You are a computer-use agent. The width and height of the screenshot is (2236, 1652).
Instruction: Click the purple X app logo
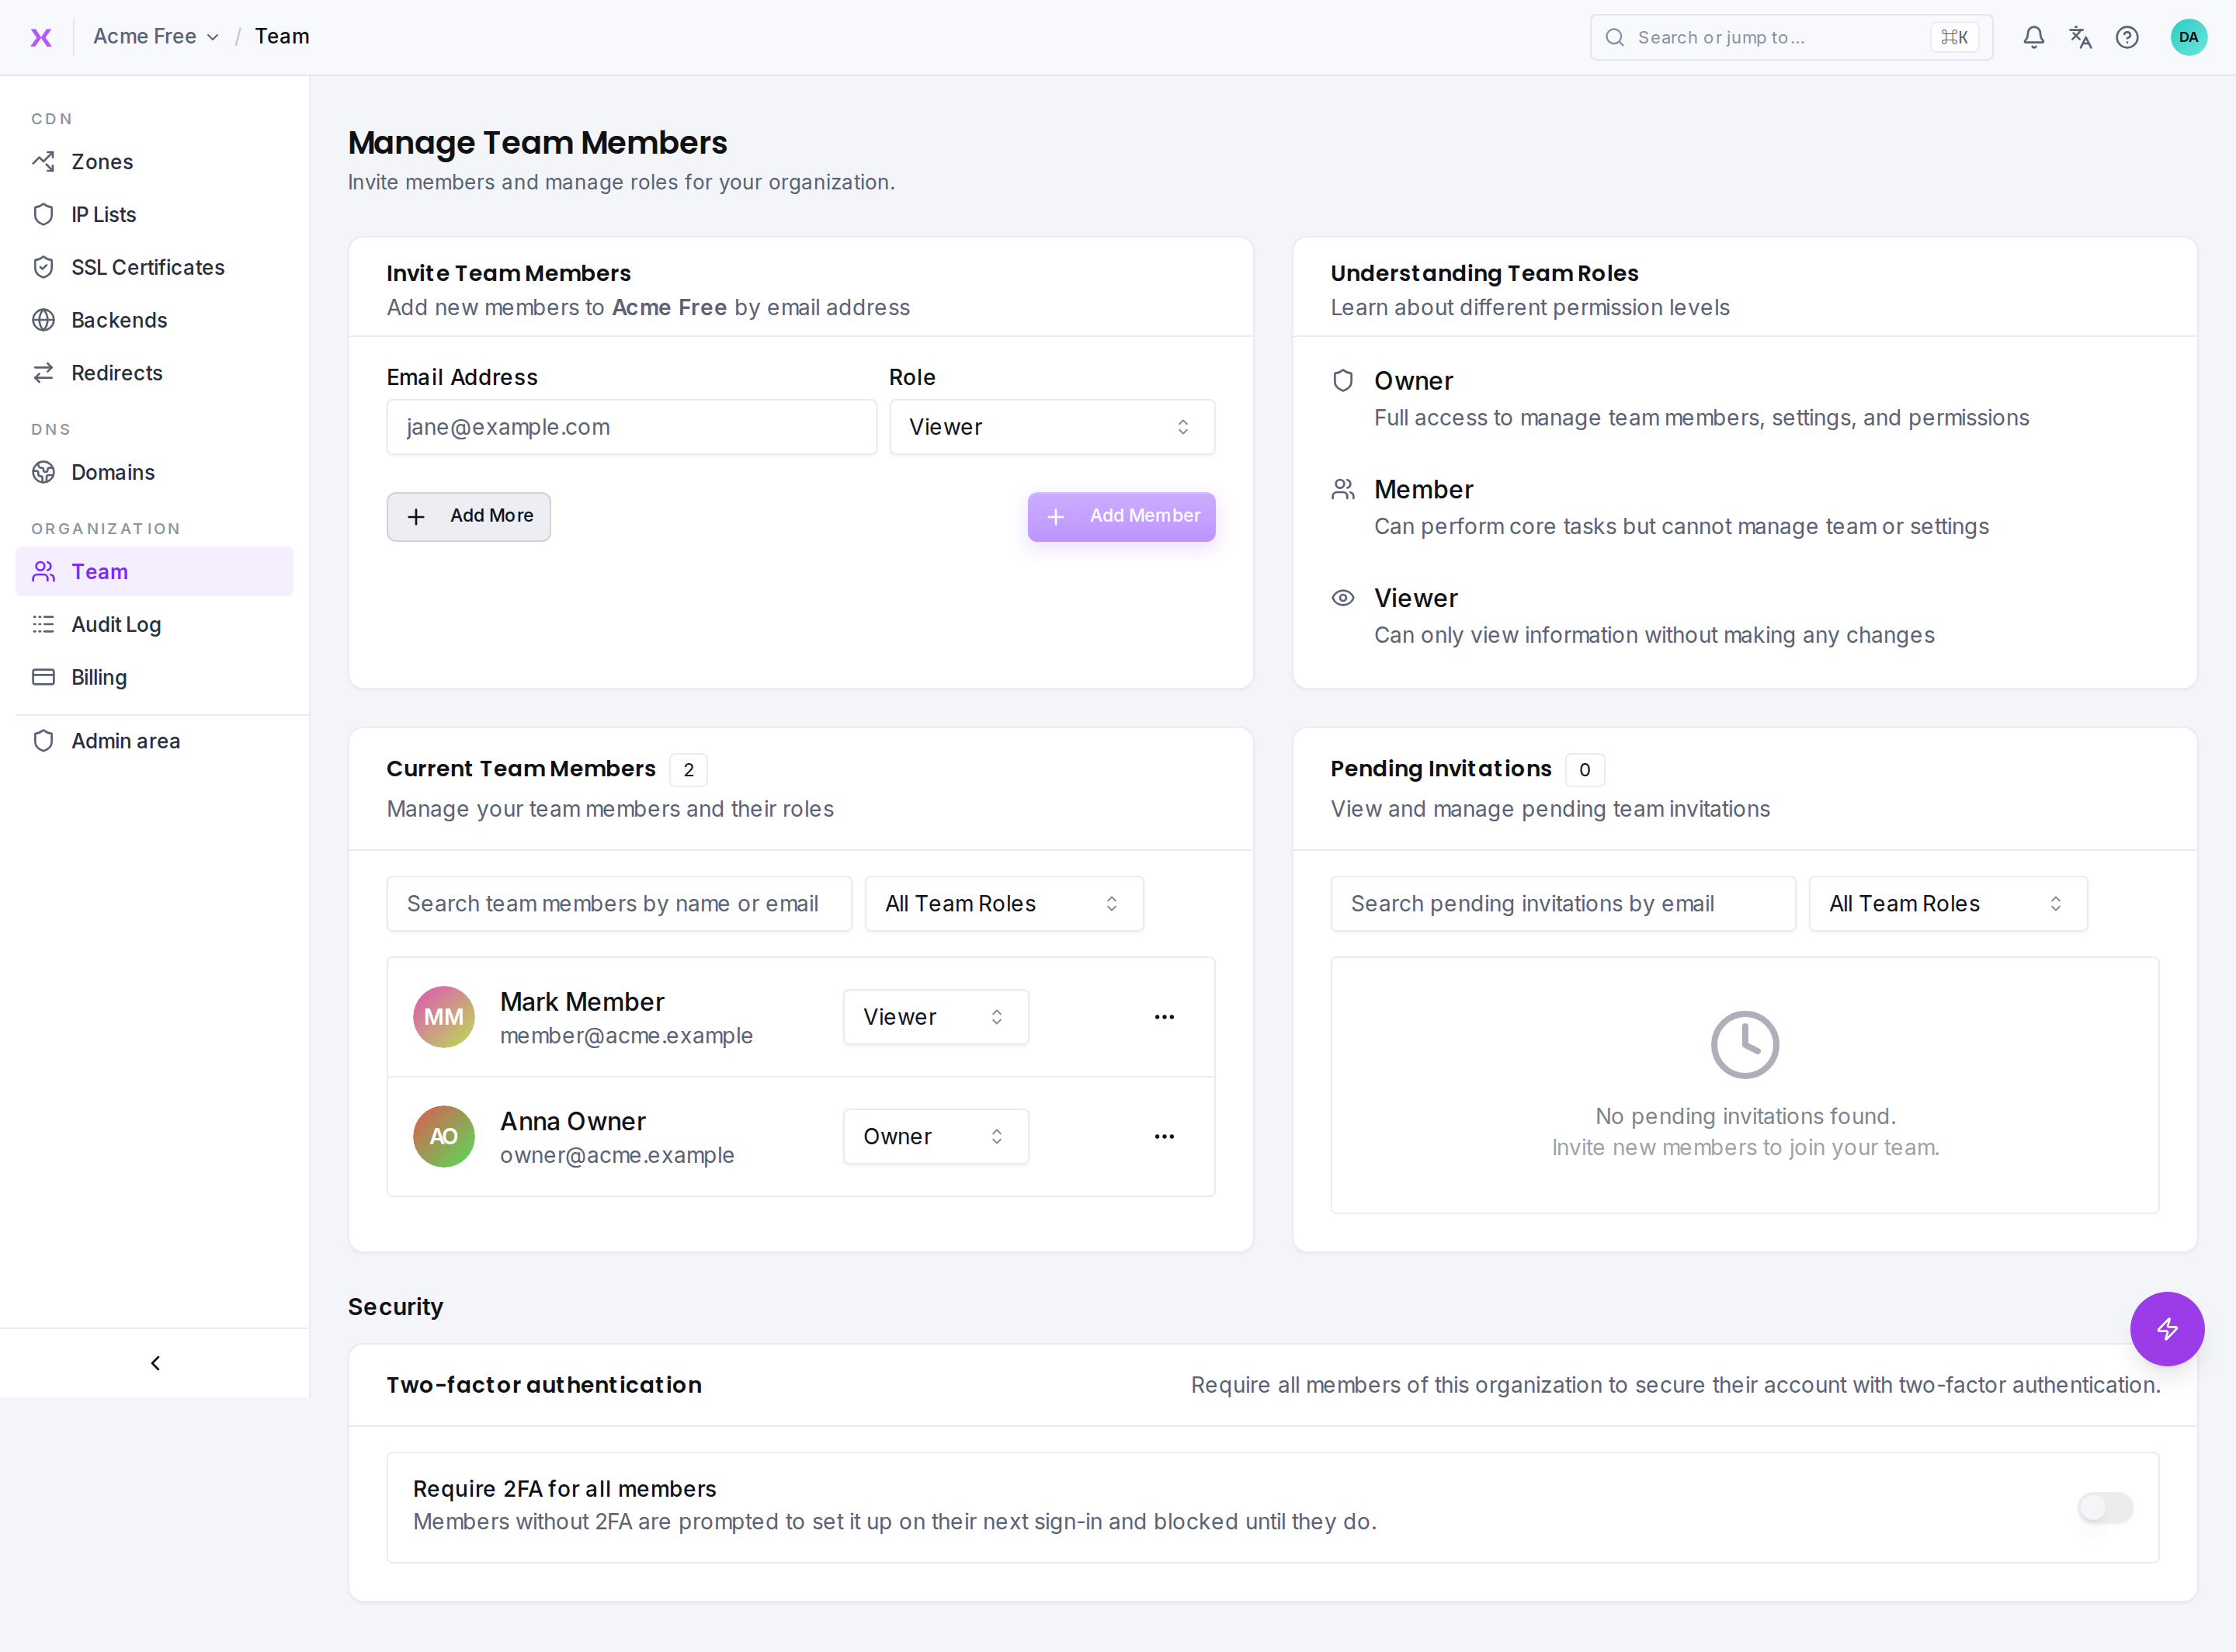pyautogui.click(x=41, y=37)
